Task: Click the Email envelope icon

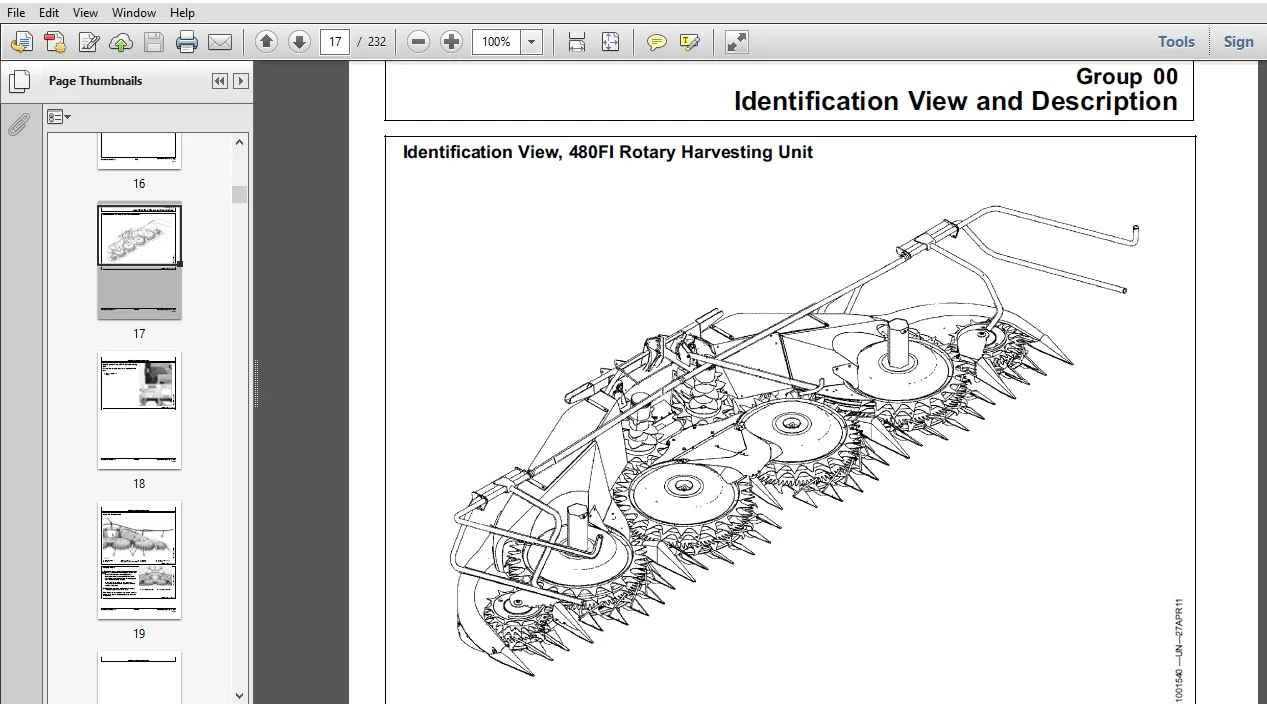Action: point(220,42)
